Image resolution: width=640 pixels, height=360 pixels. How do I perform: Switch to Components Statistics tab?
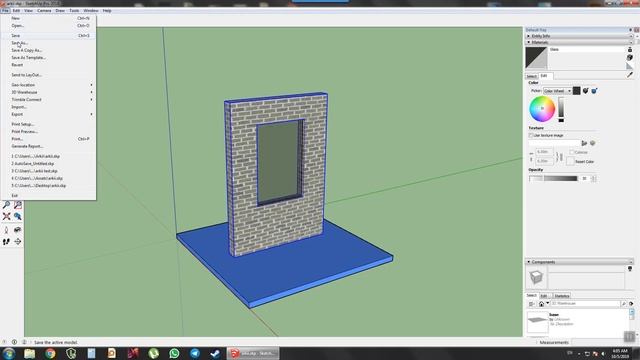point(562,296)
